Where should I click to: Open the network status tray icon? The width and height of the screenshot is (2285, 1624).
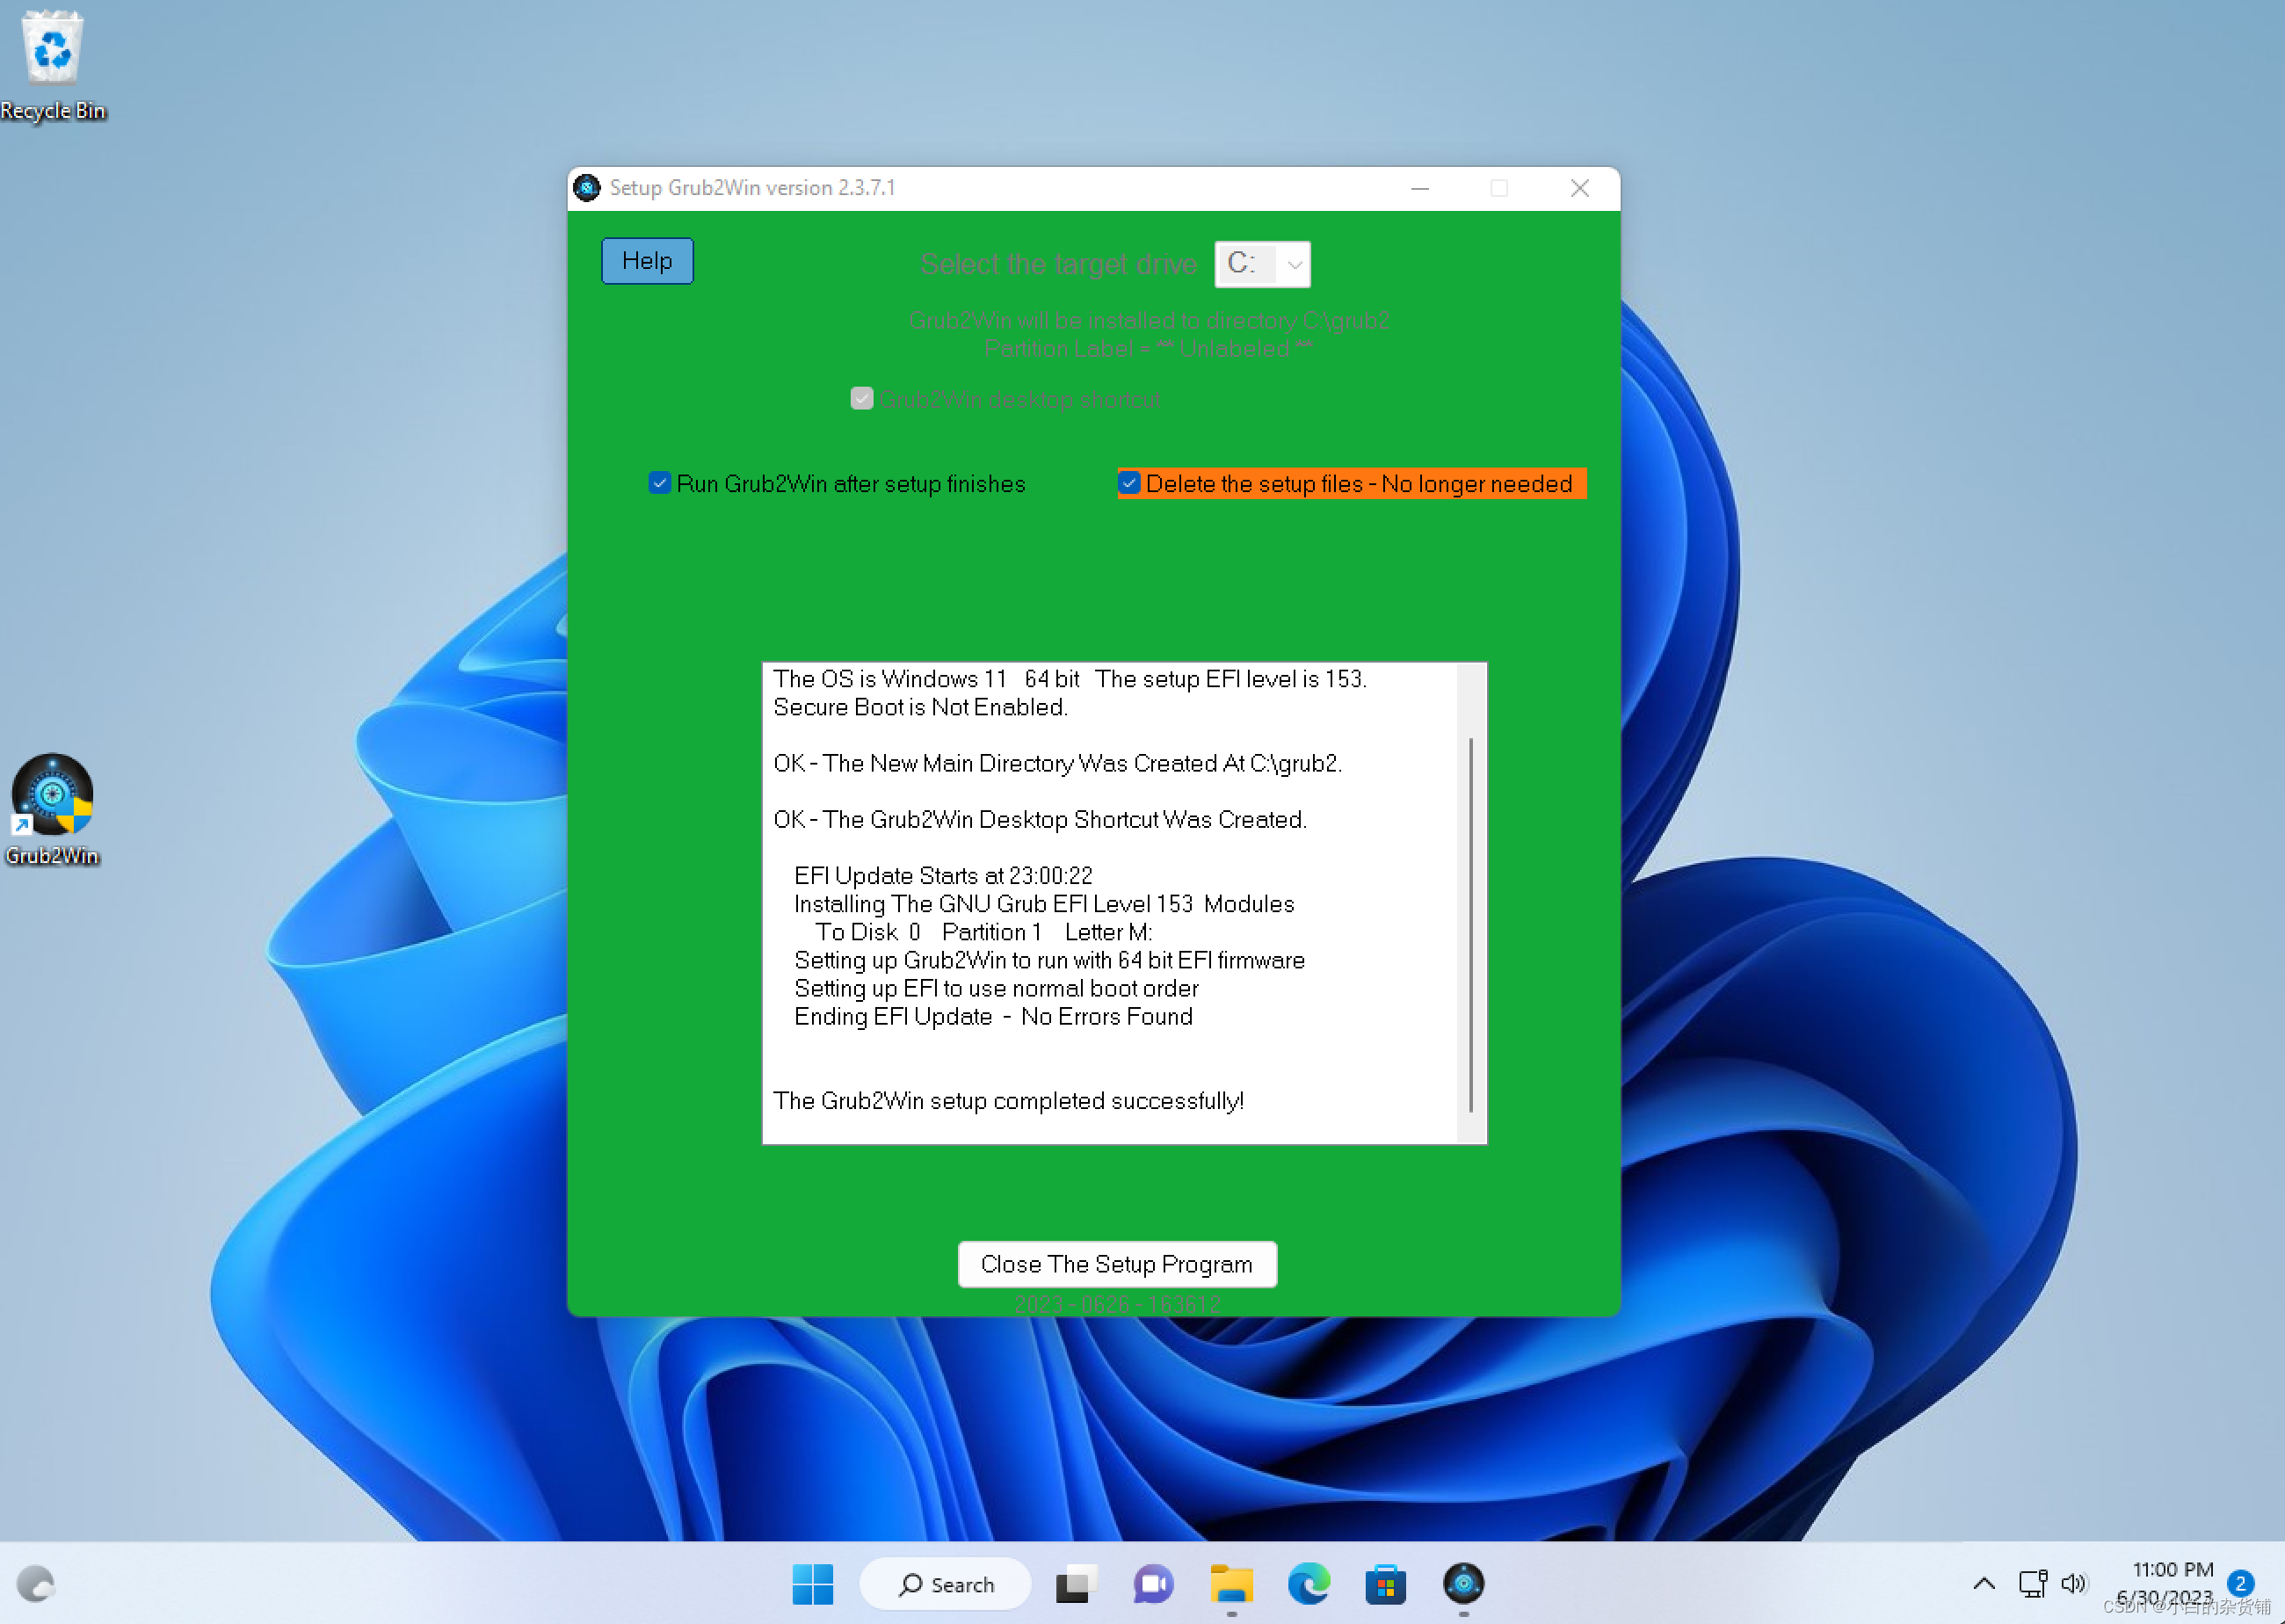point(2032,1584)
